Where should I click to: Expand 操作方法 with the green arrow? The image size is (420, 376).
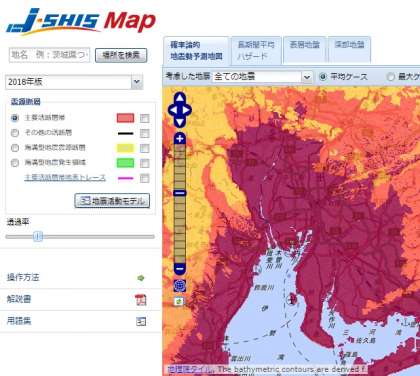click(x=141, y=278)
